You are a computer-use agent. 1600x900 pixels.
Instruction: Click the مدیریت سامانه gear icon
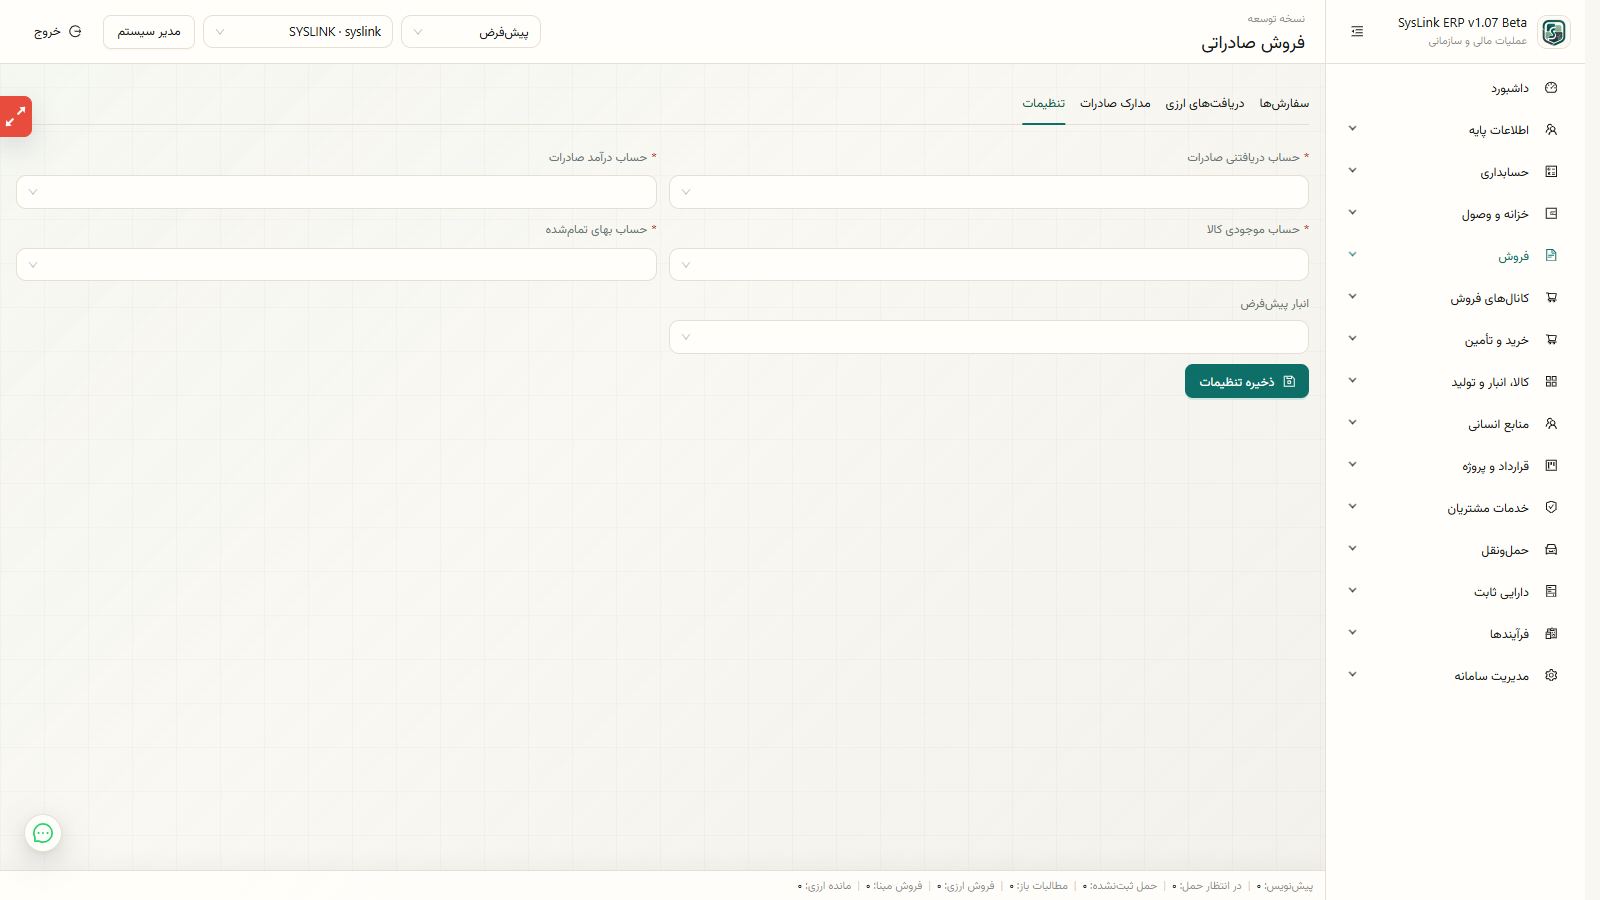click(1551, 676)
